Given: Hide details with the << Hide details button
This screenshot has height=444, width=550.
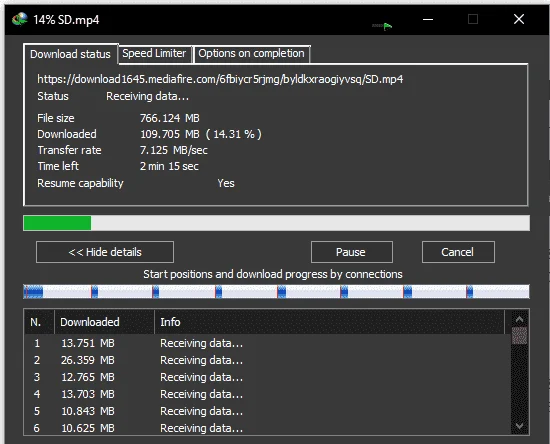Looking at the screenshot, I should pyautogui.click(x=105, y=252).
